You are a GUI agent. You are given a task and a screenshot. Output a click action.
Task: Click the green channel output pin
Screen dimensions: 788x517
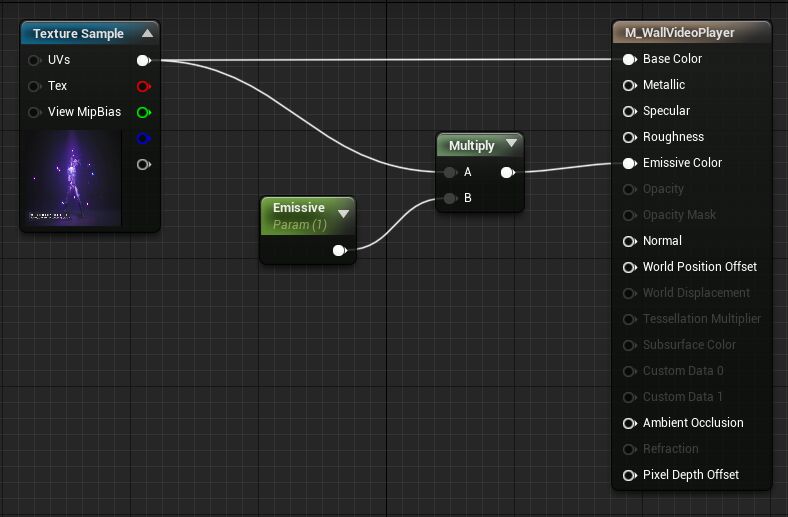[144, 112]
